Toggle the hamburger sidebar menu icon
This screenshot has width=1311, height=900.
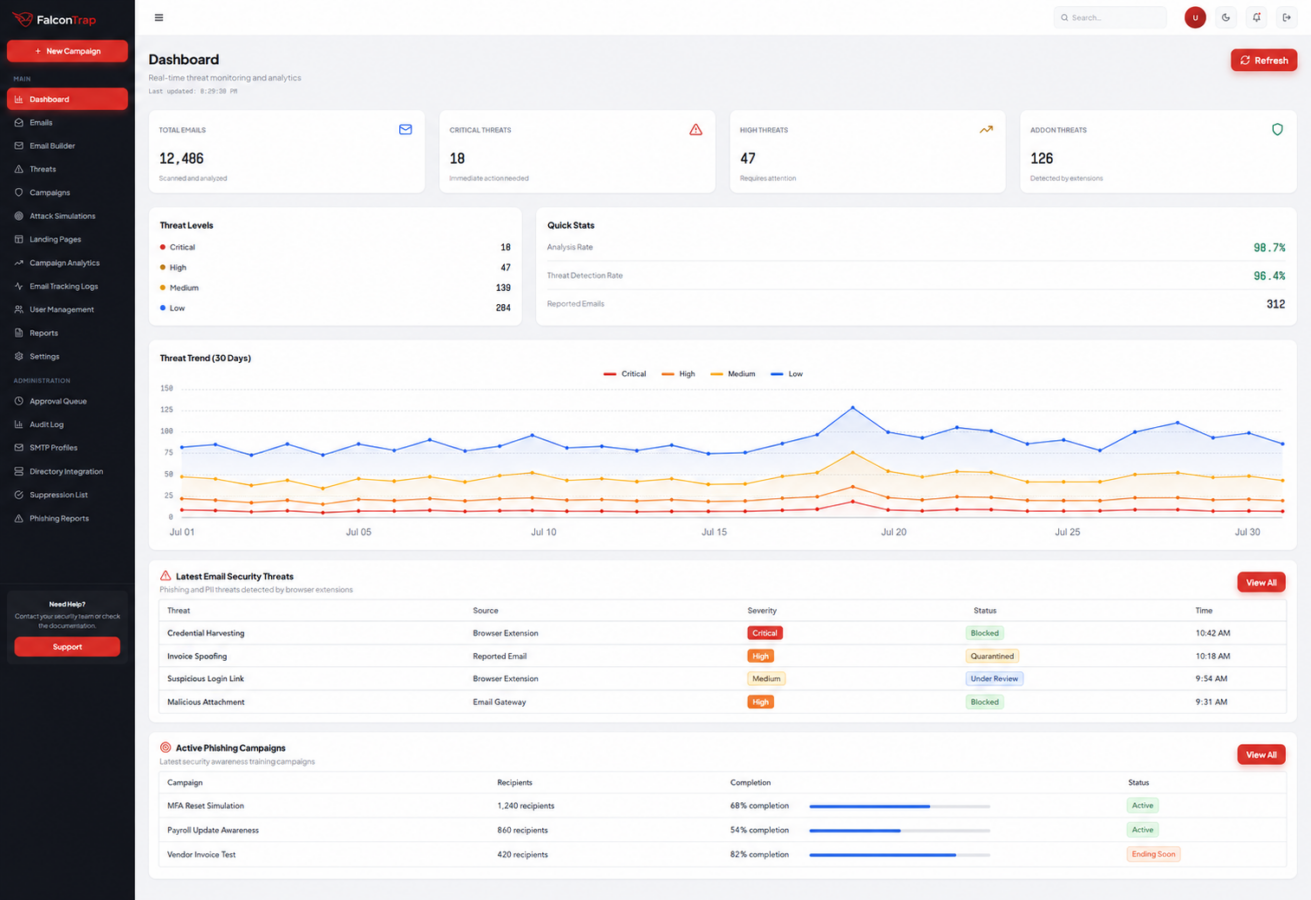tap(159, 17)
